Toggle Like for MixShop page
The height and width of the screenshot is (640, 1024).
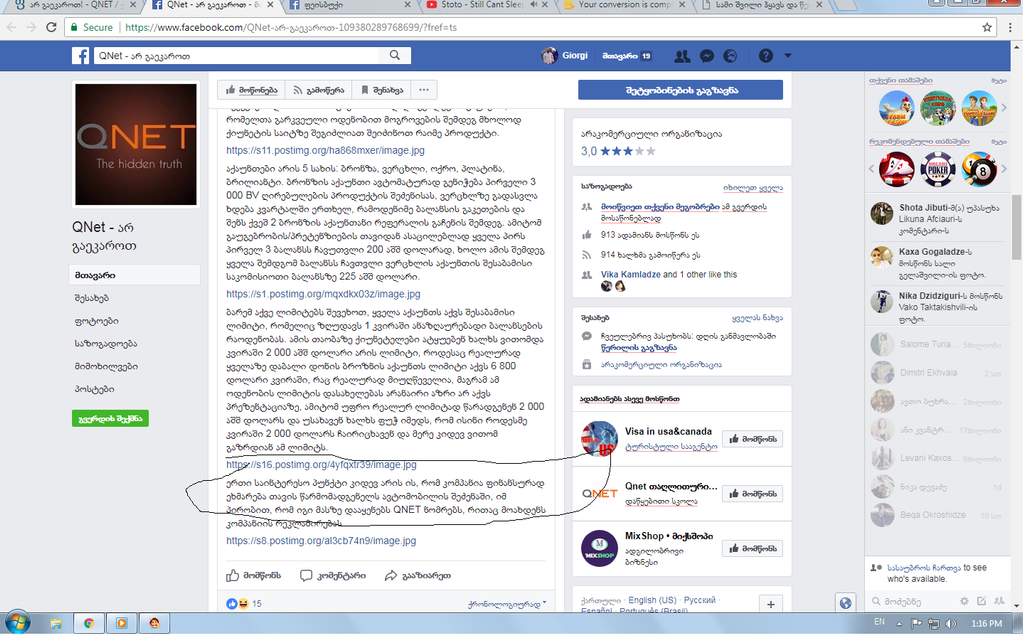click(752, 549)
